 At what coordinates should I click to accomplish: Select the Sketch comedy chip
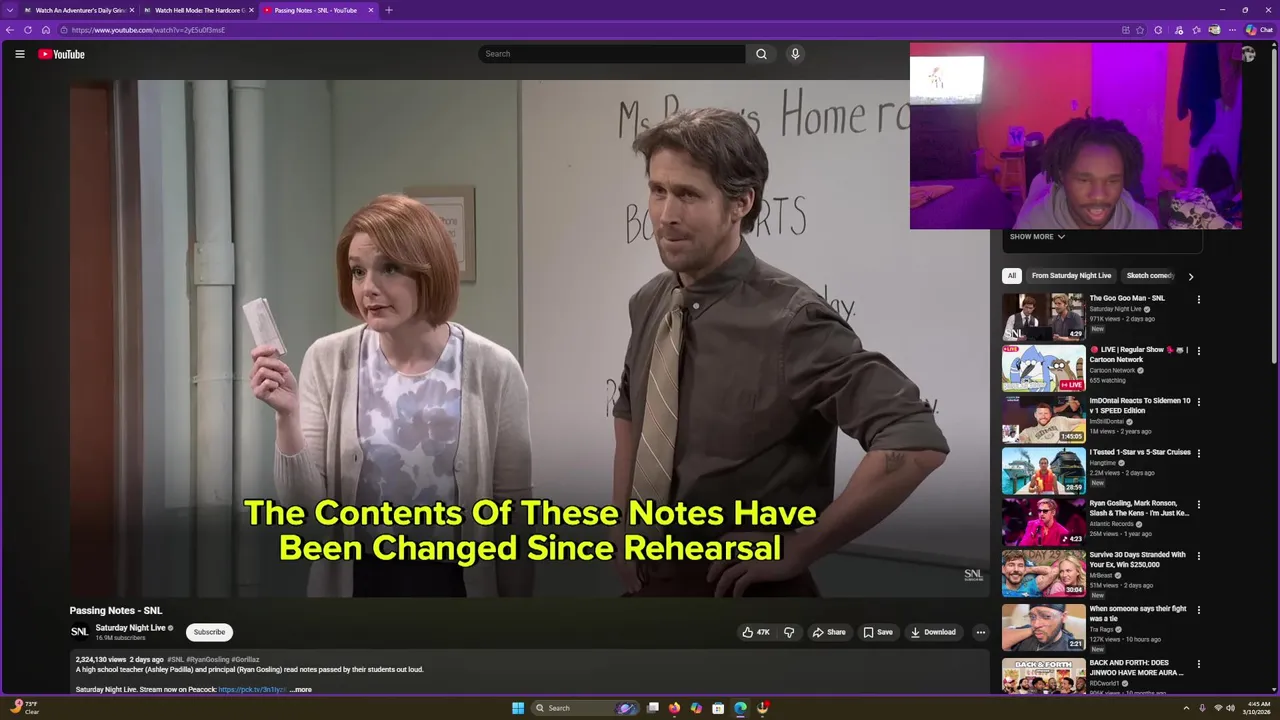tap(1150, 276)
